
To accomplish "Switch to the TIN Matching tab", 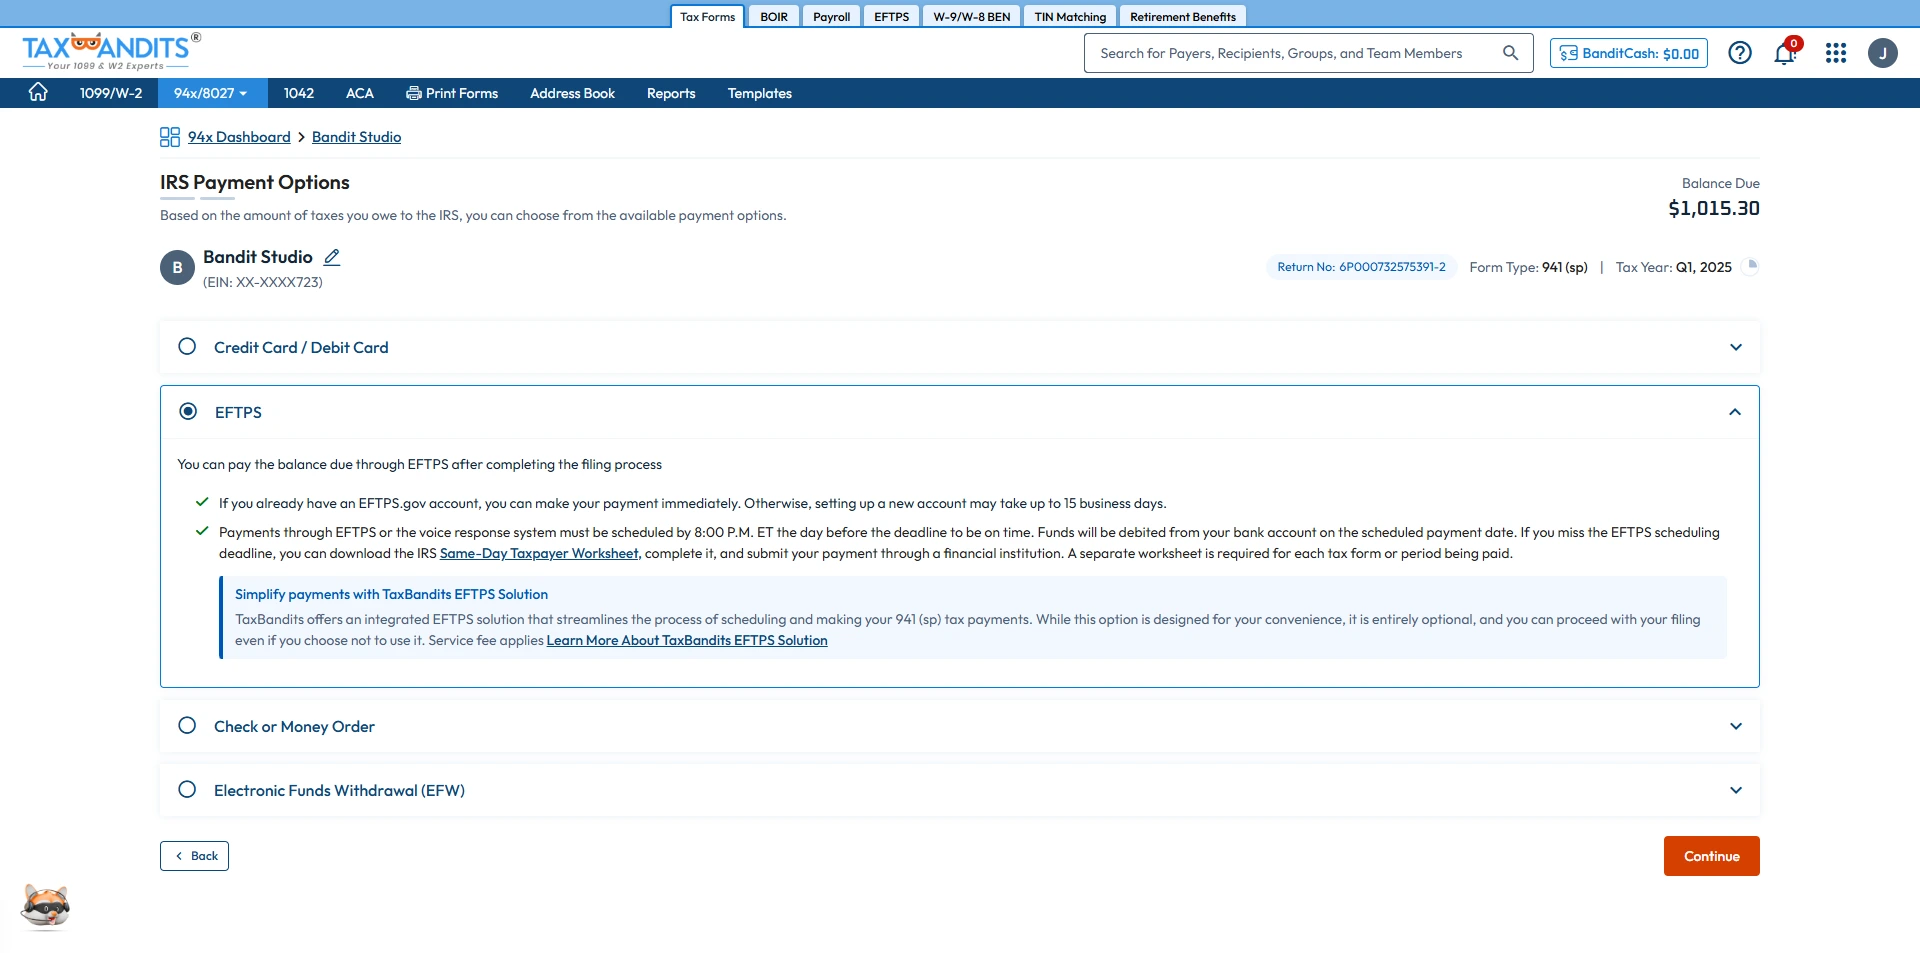I will (1070, 17).
